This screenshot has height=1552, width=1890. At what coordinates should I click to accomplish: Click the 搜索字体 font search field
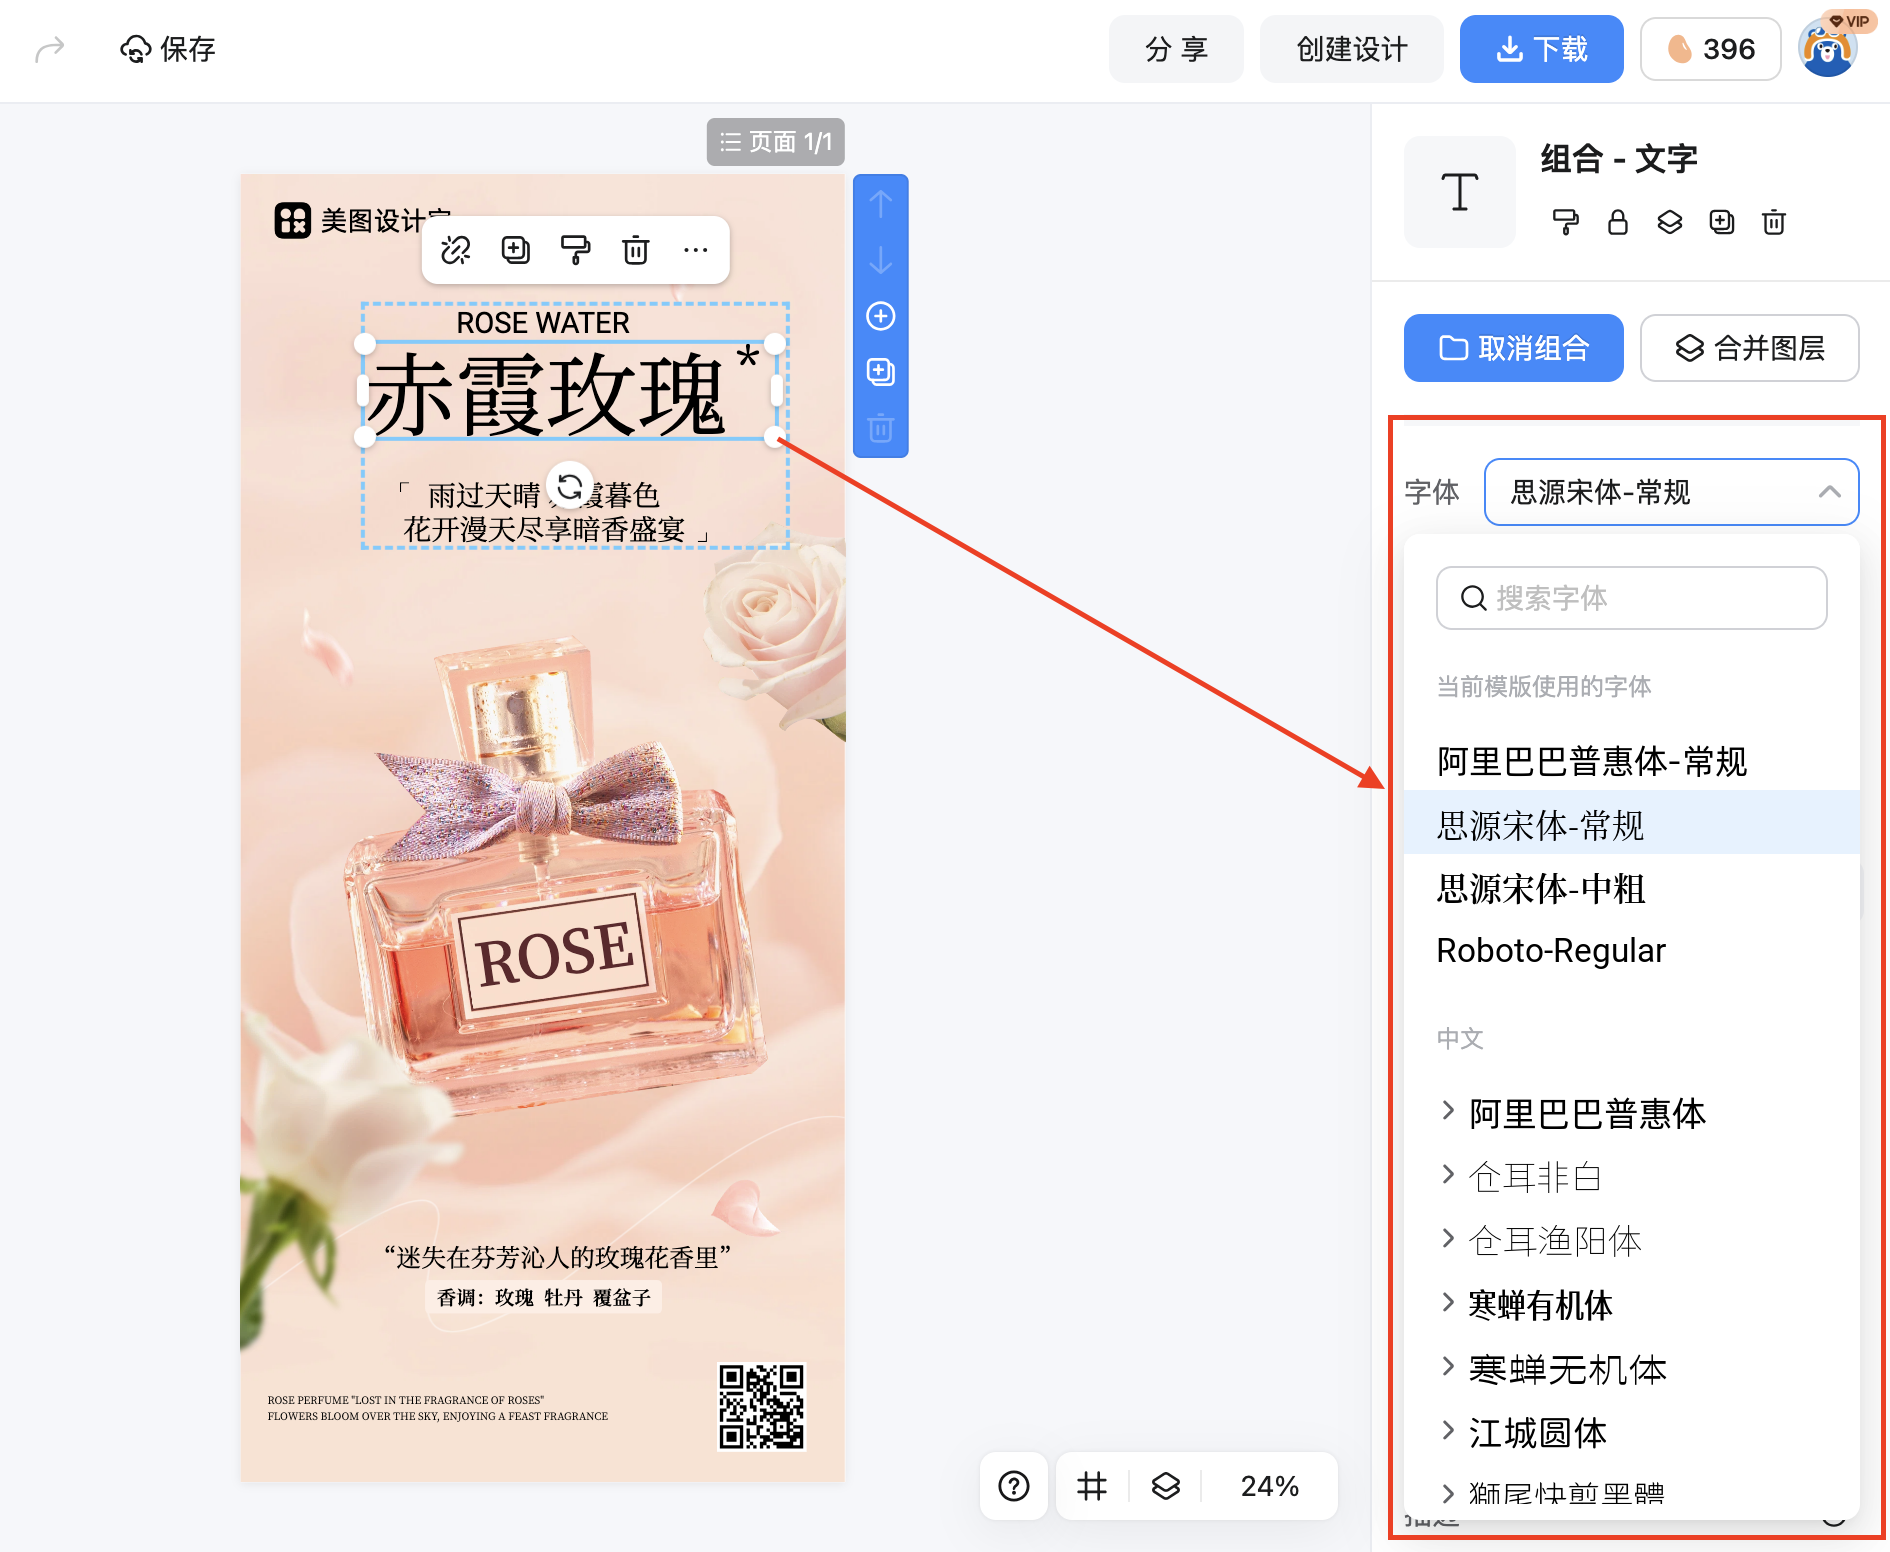(1632, 598)
